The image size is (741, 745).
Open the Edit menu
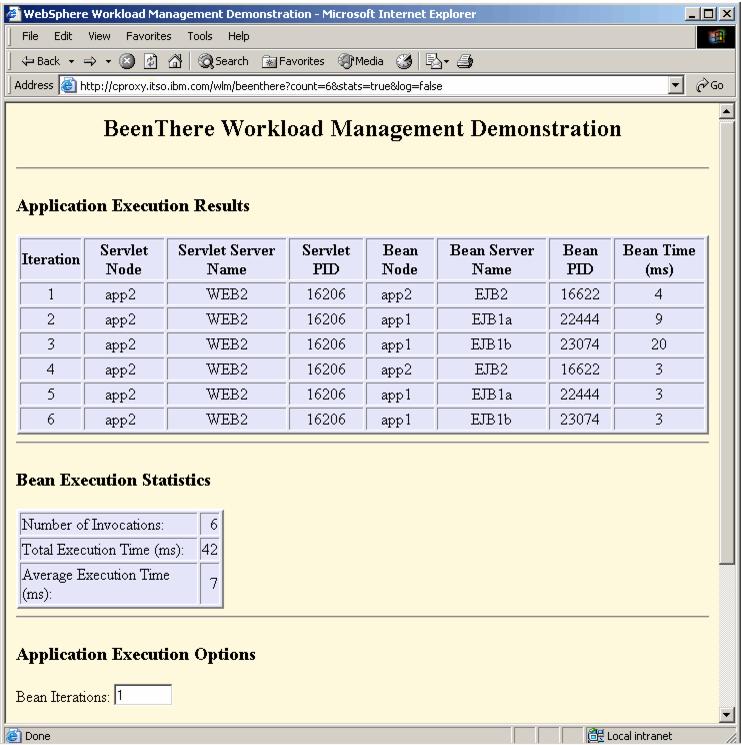coord(63,36)
